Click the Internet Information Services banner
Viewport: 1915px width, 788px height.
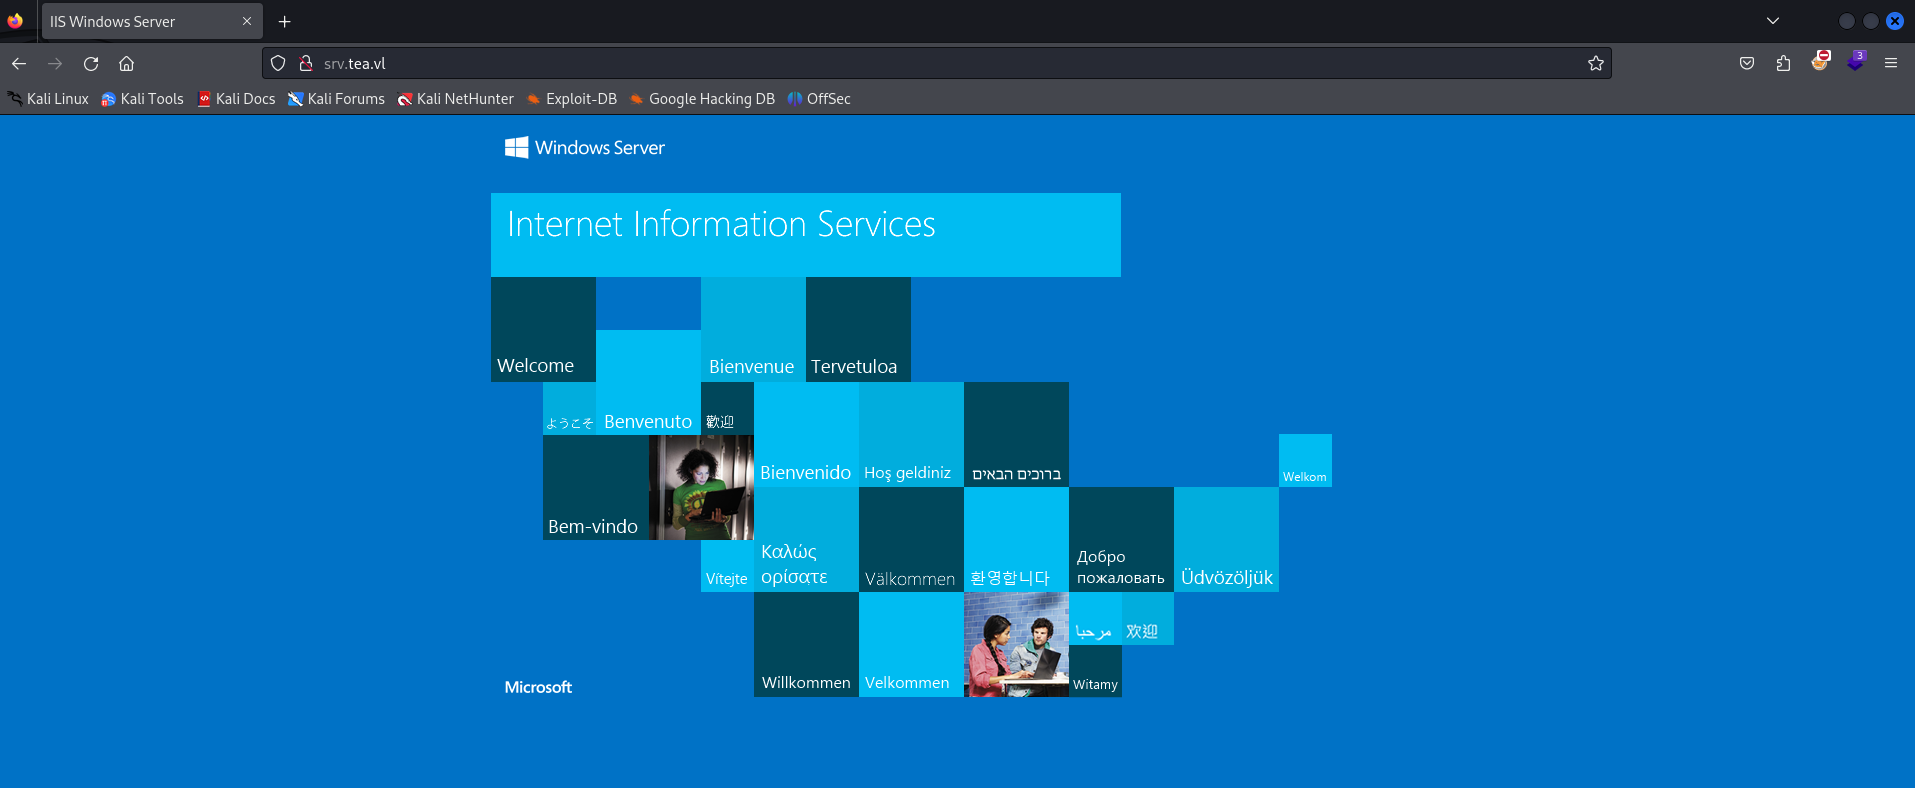pos(805,235)
